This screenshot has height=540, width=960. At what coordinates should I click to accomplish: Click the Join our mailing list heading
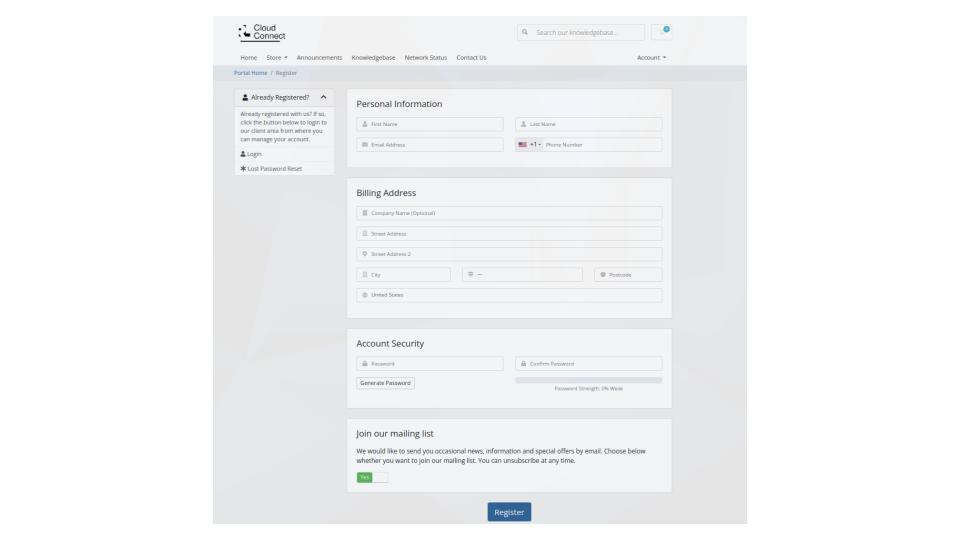click(x=394, y=433)
